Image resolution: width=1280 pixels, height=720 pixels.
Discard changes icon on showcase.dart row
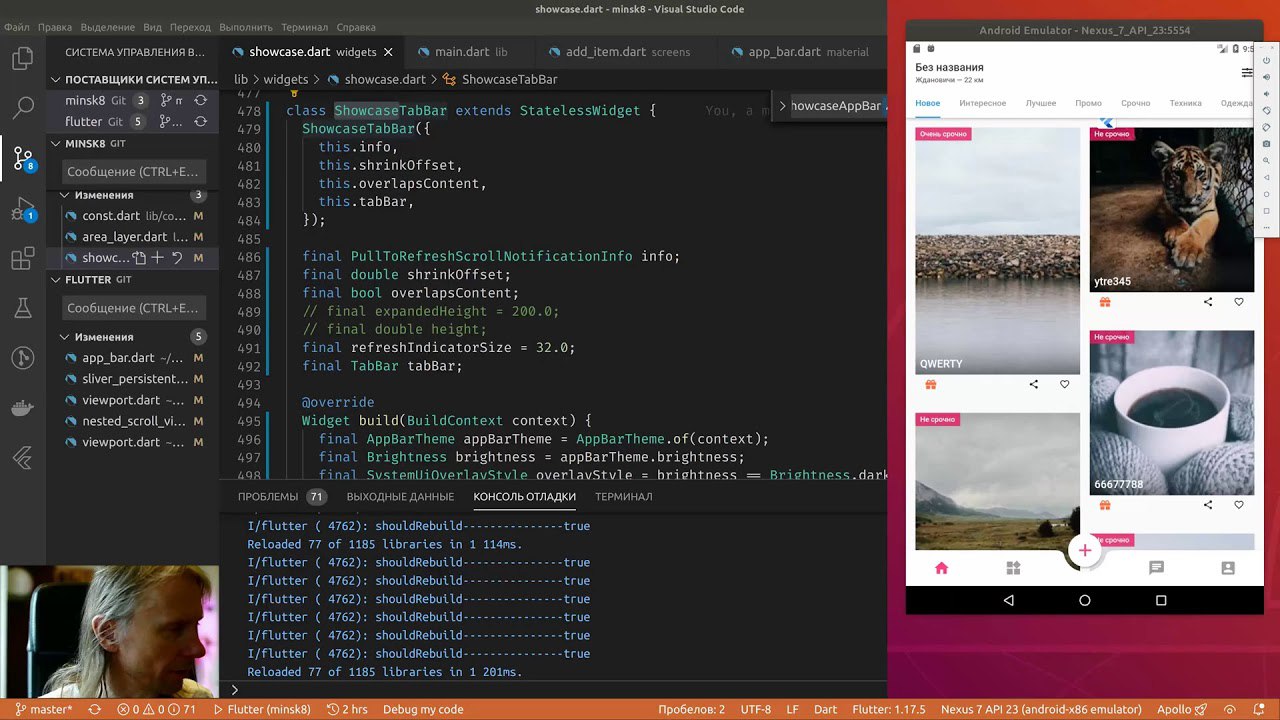point(177,258)
